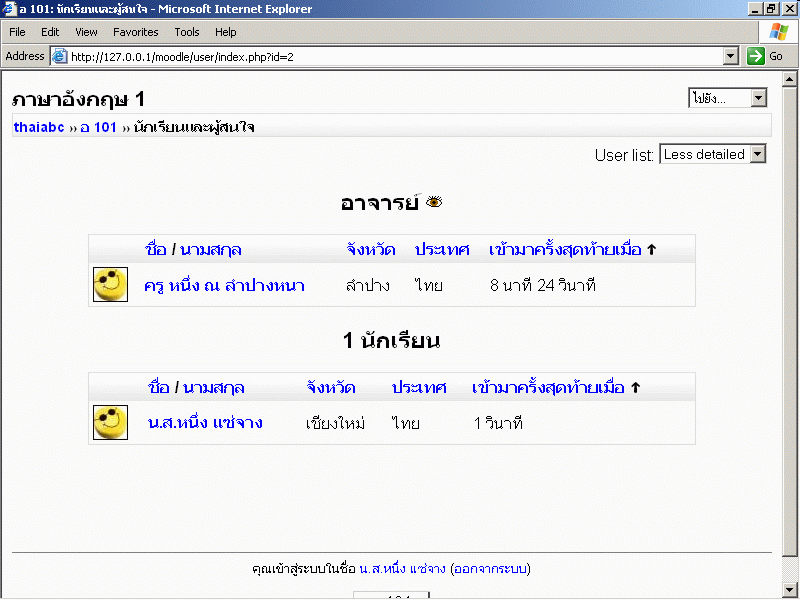Click the ออกจากระบบ logout link
Screen dimensions: 800x600
490,569
